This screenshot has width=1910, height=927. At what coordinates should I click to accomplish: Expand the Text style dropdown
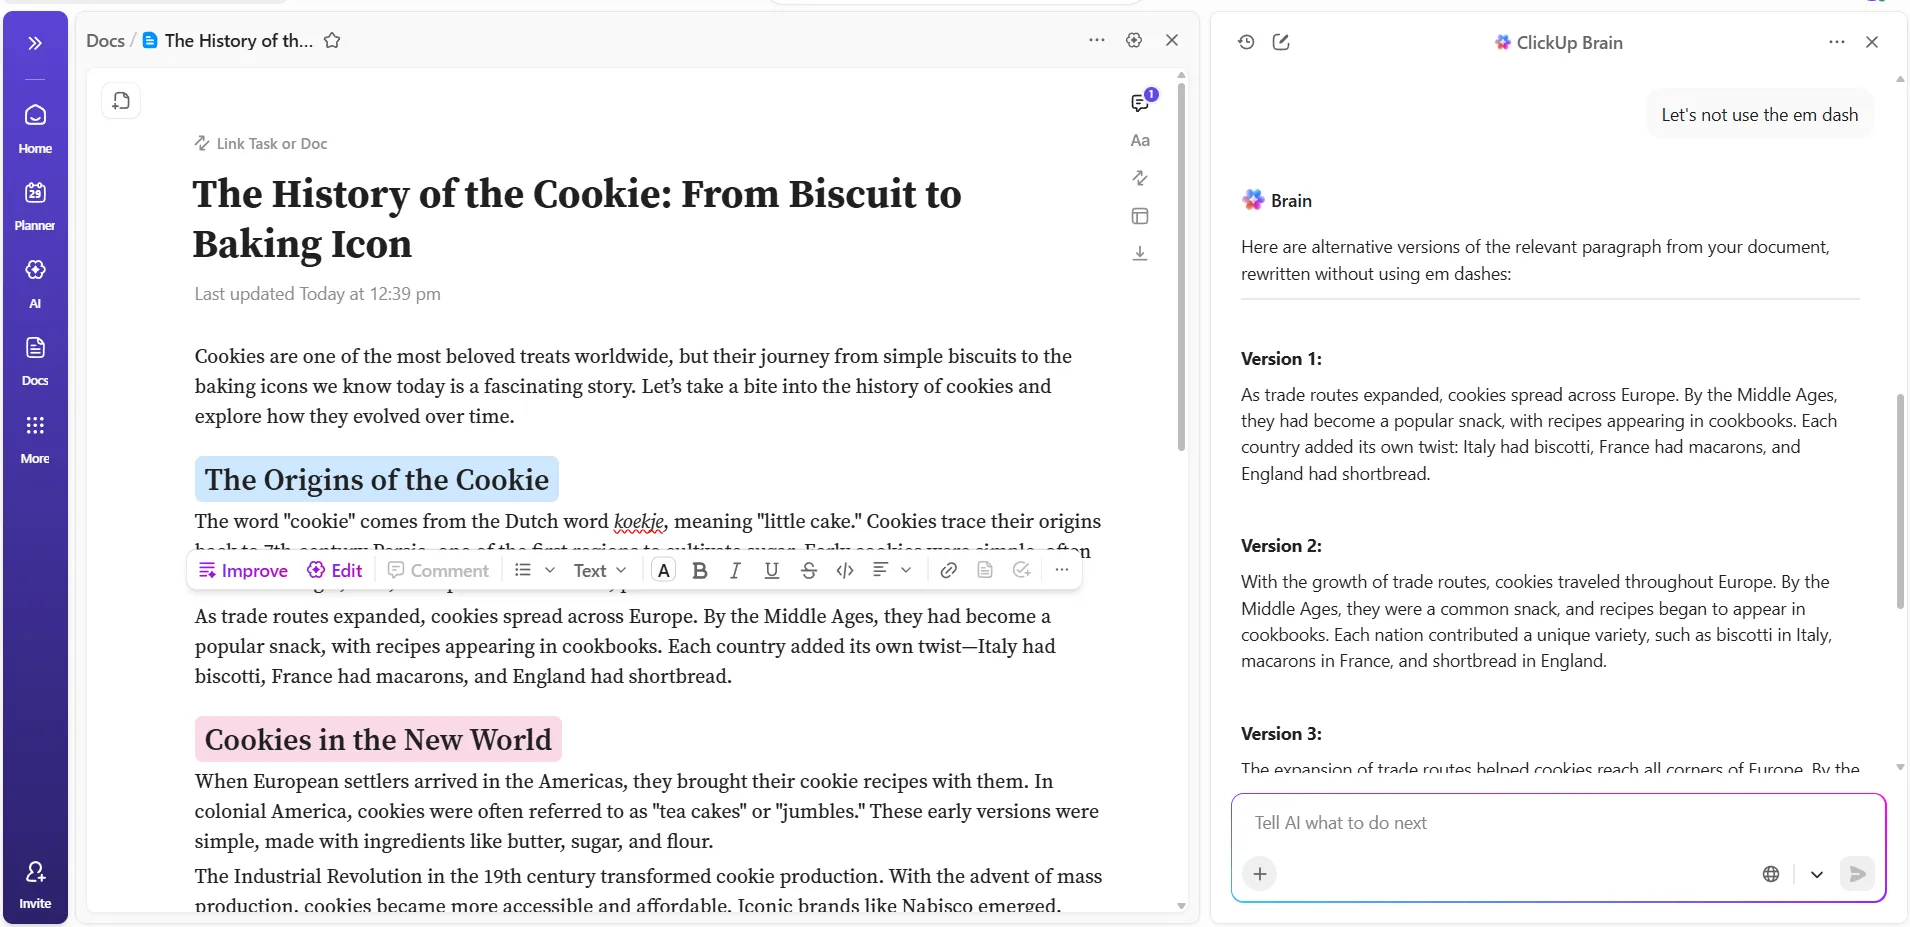(x=600, y=570)
